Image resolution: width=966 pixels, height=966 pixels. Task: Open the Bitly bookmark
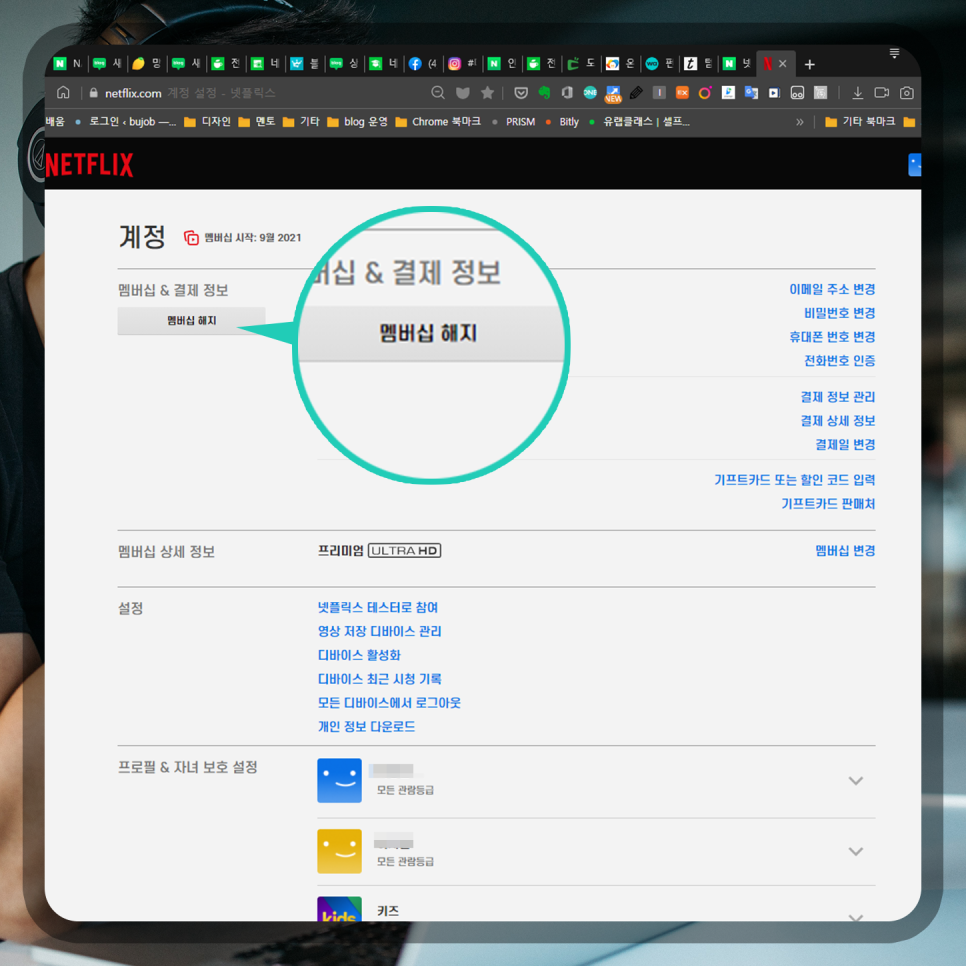point(562,121)
